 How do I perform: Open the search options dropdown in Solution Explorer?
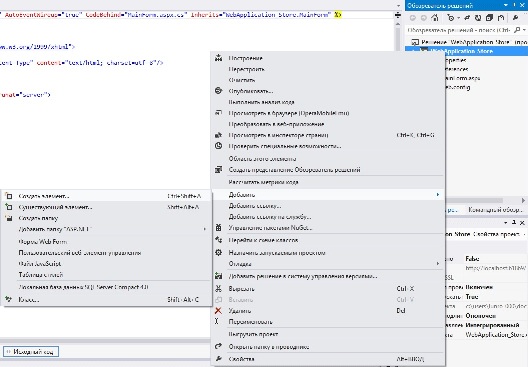524,30
